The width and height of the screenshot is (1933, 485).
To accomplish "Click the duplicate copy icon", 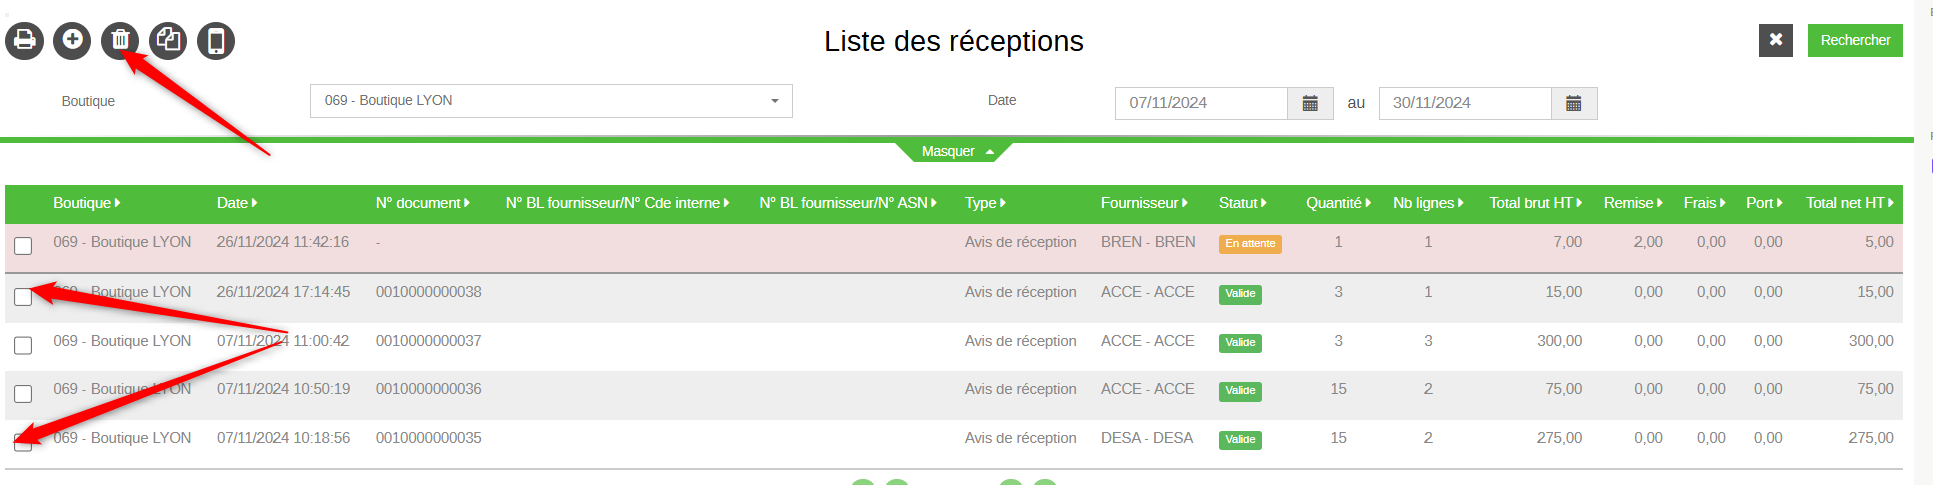I will pos(168,40).
